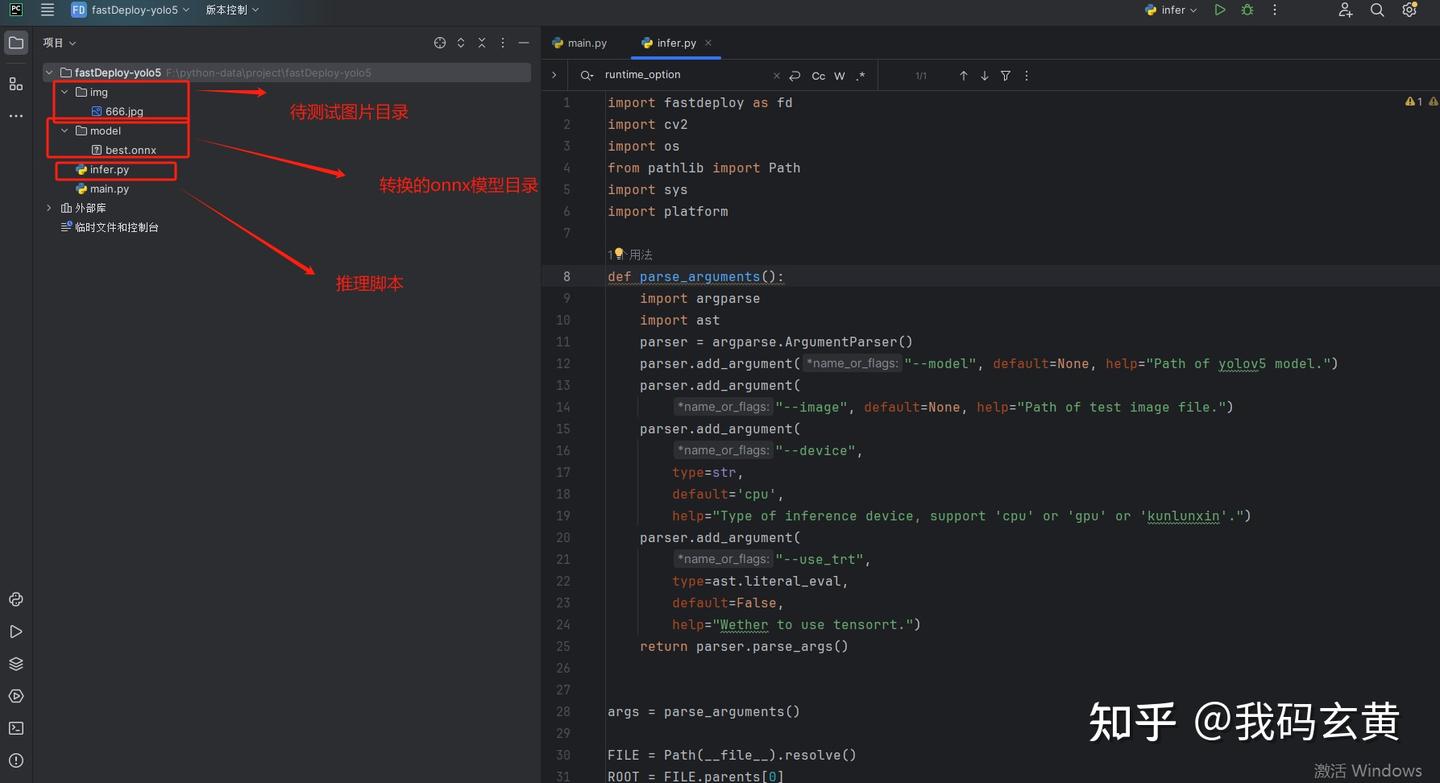This screenshot has width=1440, height=783.
Task: Collapse the fastDeploy-yolo5 root node
Action: (x=49, y=73)
